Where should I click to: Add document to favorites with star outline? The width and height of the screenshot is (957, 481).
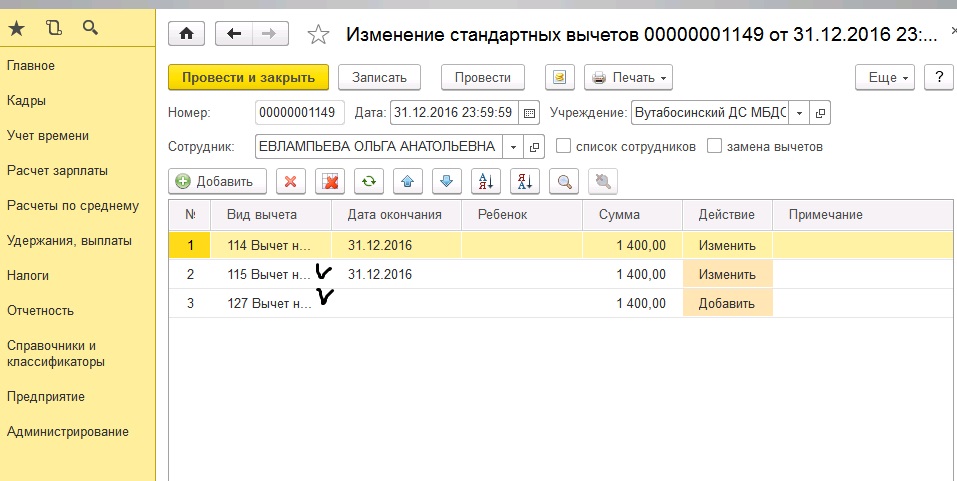click(x=318, y=35)
